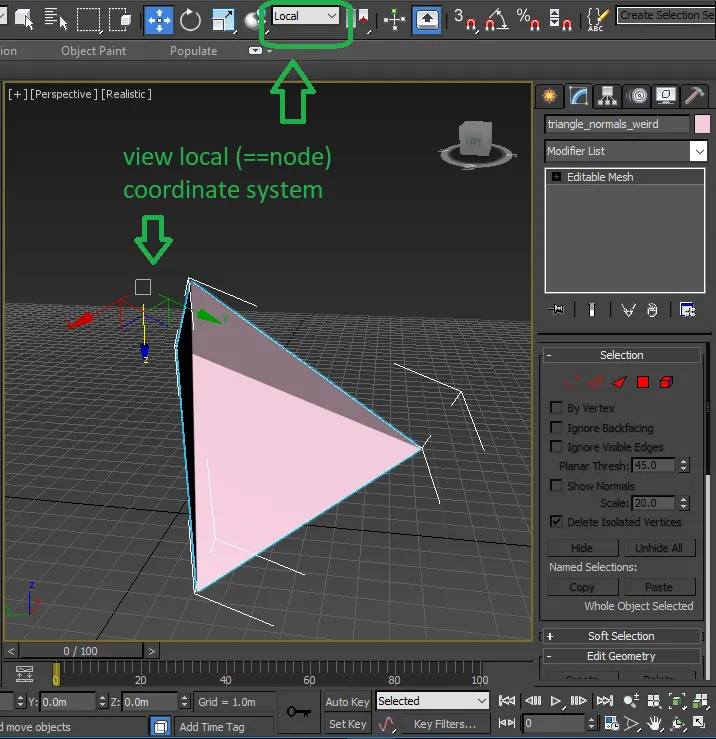Toggle Maximize Viewport icon
Screen dimensions: 716x739
699,723
